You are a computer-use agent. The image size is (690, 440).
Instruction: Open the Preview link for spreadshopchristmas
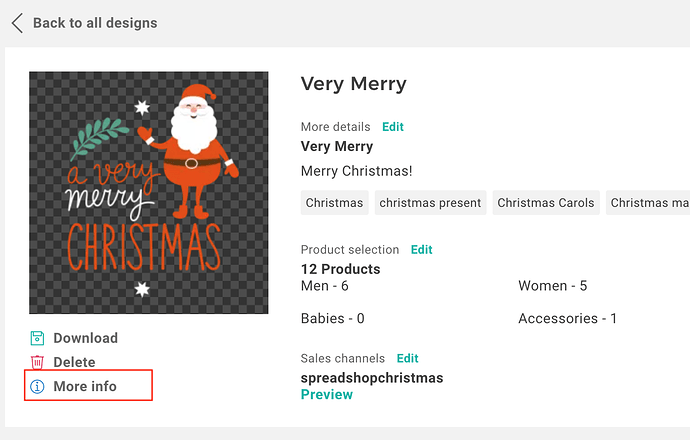point(327,394)
